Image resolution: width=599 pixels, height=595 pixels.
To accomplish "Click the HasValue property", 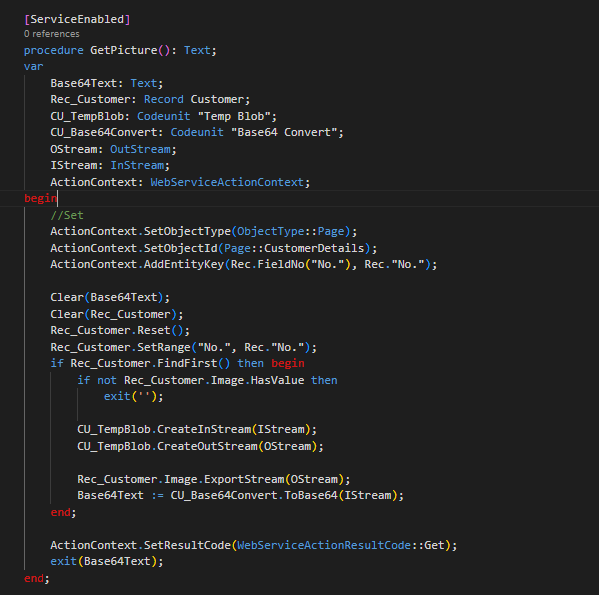I will [x=277, y=380].
